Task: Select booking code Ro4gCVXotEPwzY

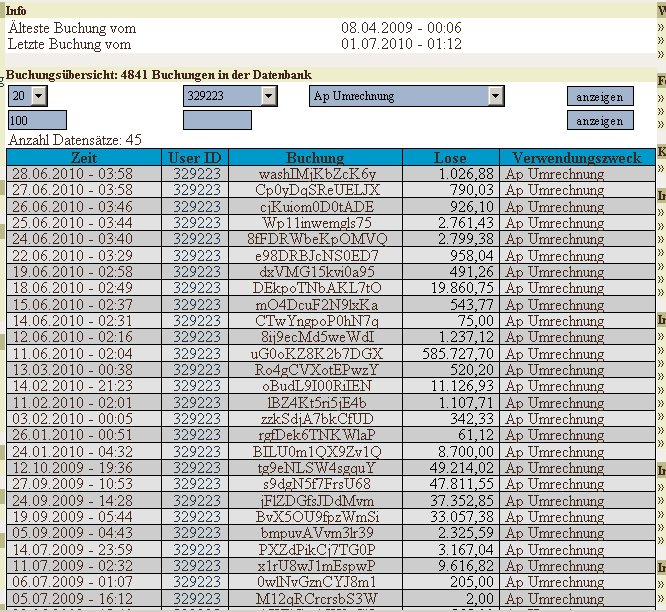Action: [317, 370]
